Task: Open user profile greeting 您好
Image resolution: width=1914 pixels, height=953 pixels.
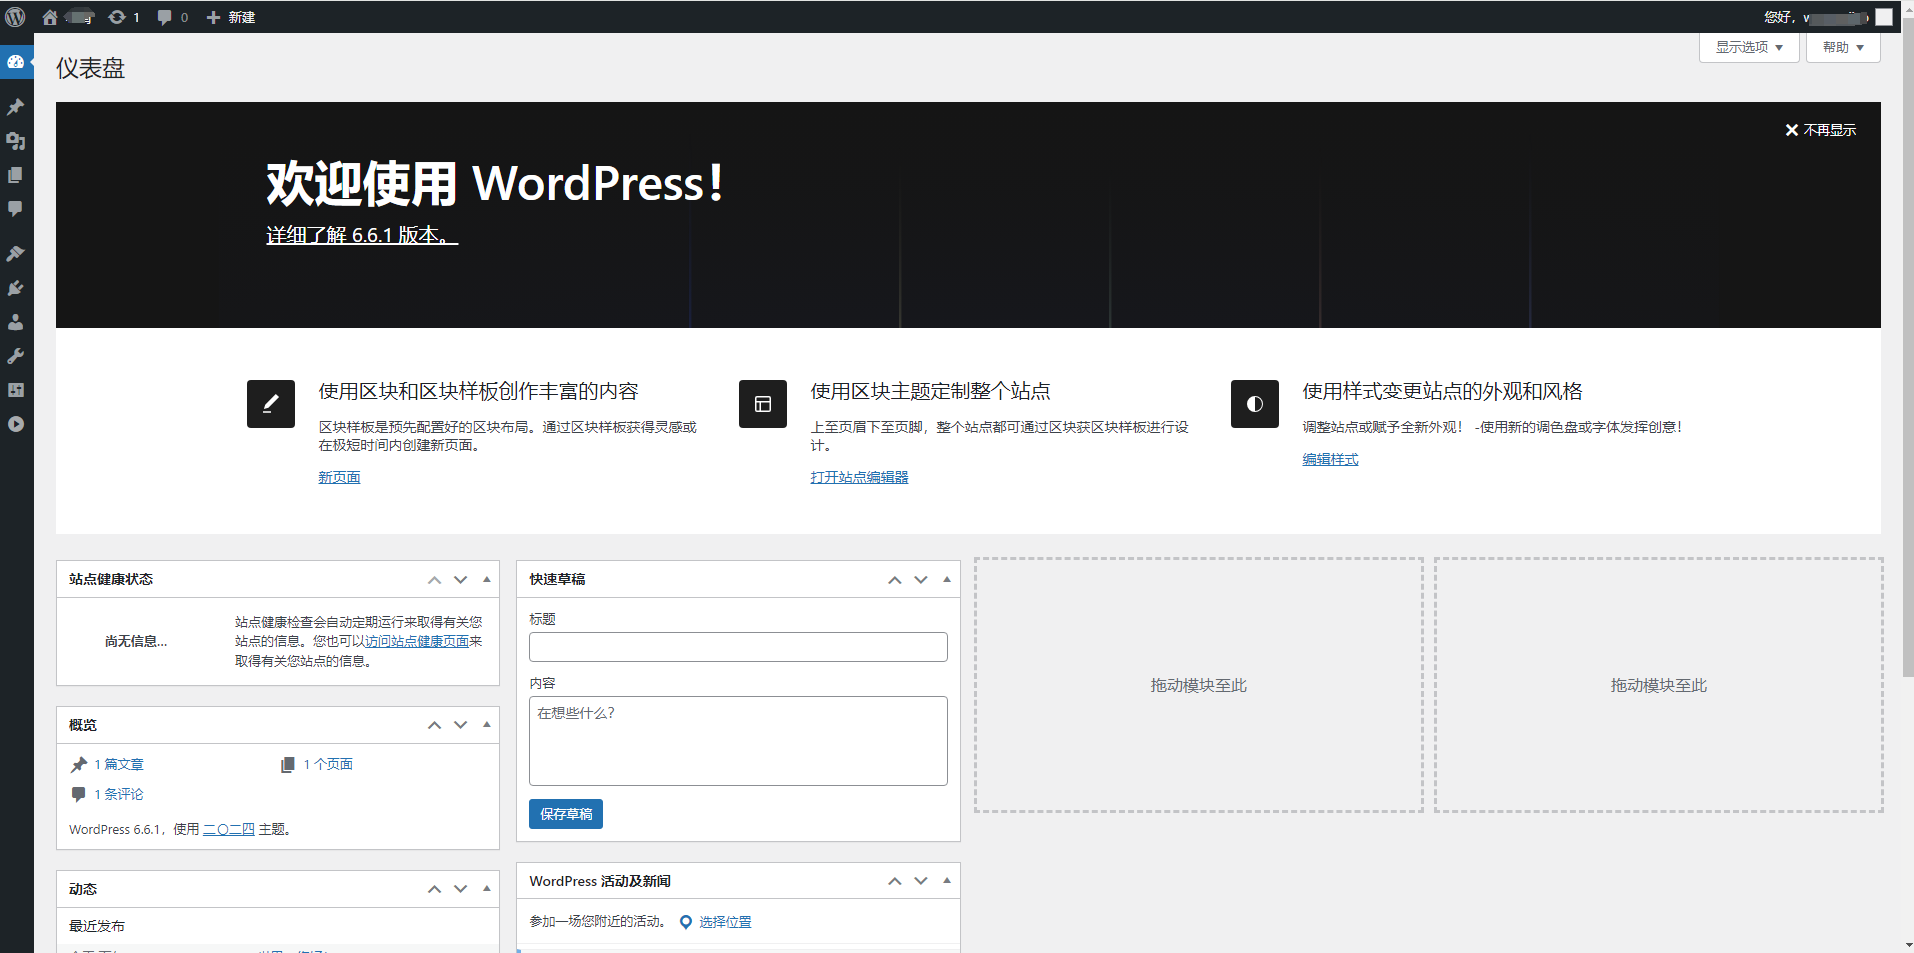Action: point(1816,17)
